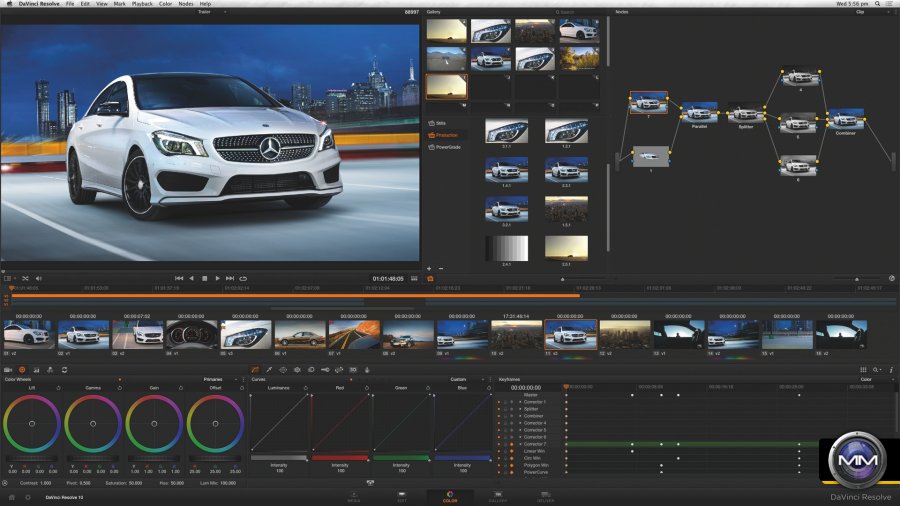Screen dimensions: 900x506
Task: Select the Splitter node in node graph
Action: click(745, 115)
